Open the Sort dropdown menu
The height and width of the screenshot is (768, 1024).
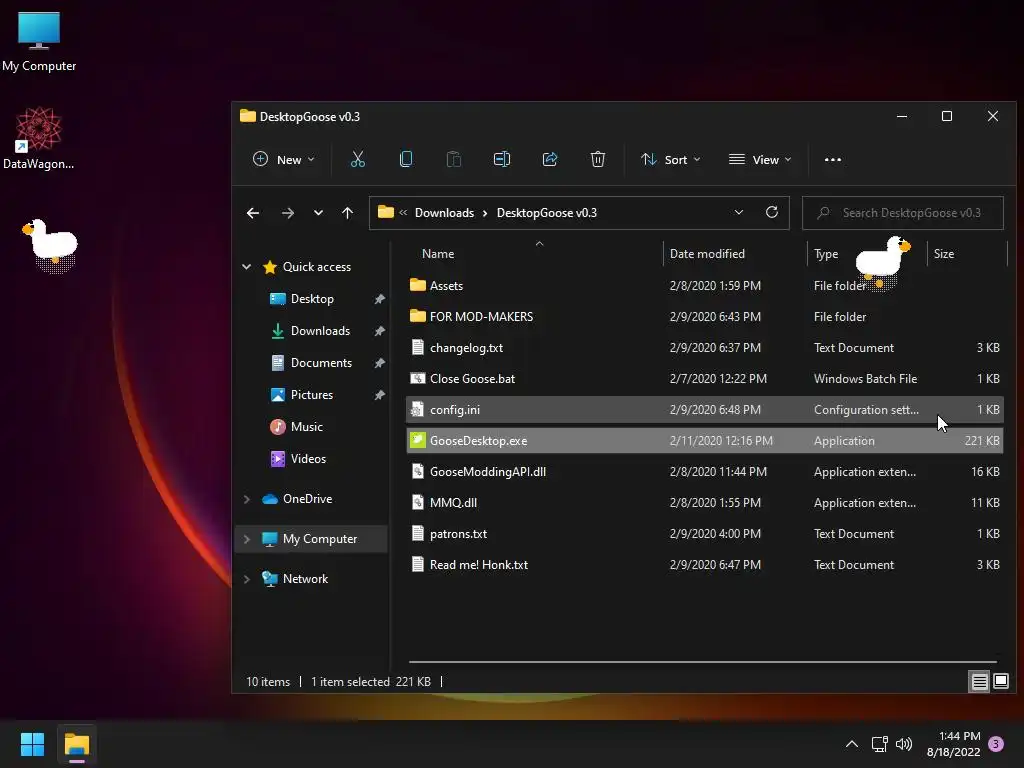coord(671,159)
